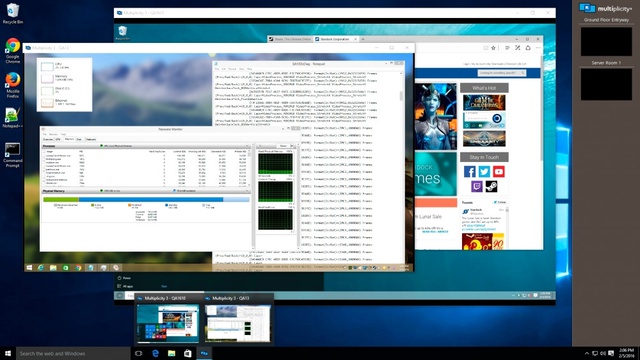640x360 pixels.
Task: Click Start on the QA13 remote taskbar
Action: click(x=29, y=268)
